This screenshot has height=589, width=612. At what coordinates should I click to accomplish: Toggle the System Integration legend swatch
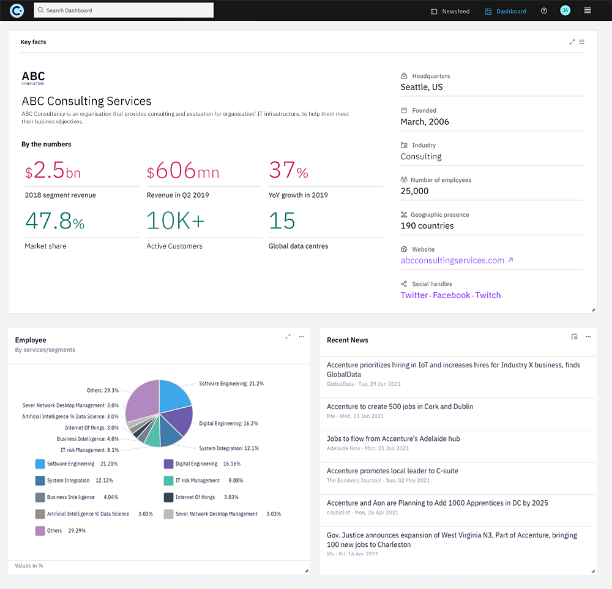[x=40, y=480]
